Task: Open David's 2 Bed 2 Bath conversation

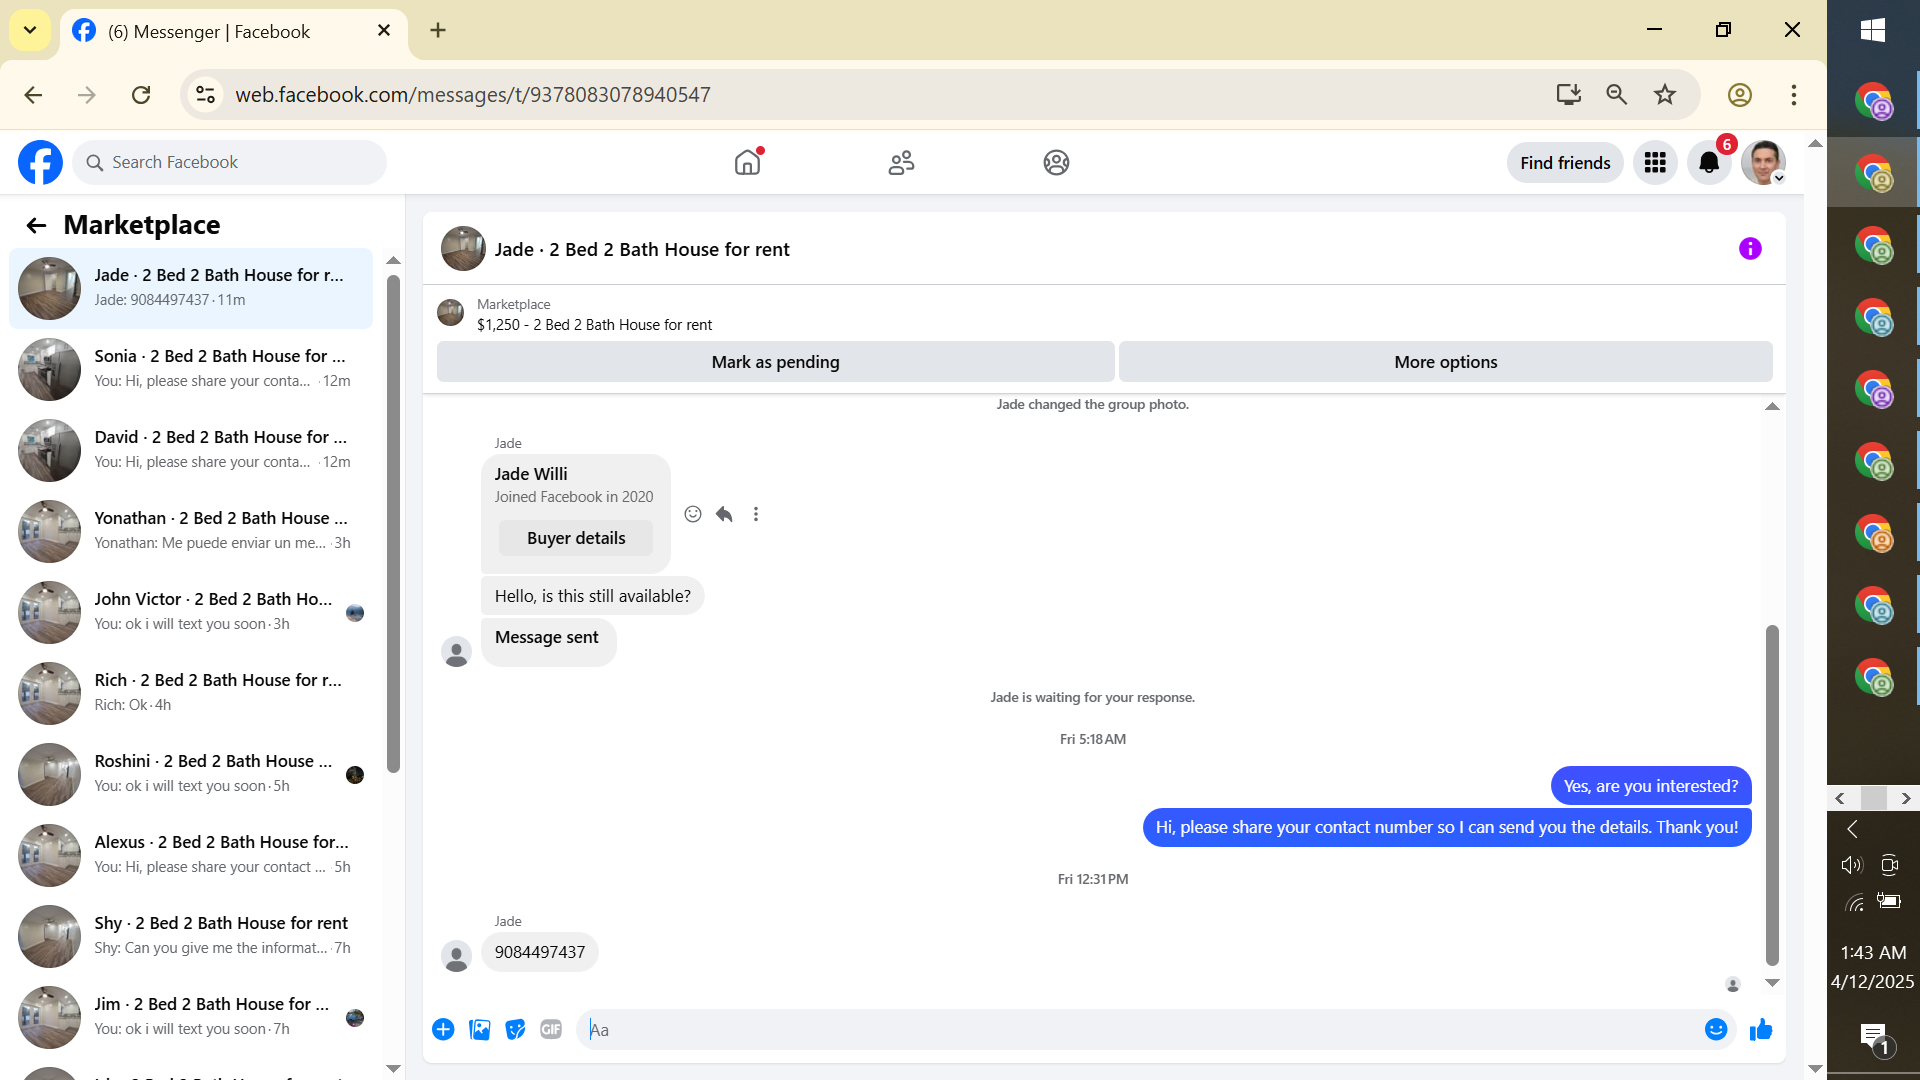Action: coord(191,449)
